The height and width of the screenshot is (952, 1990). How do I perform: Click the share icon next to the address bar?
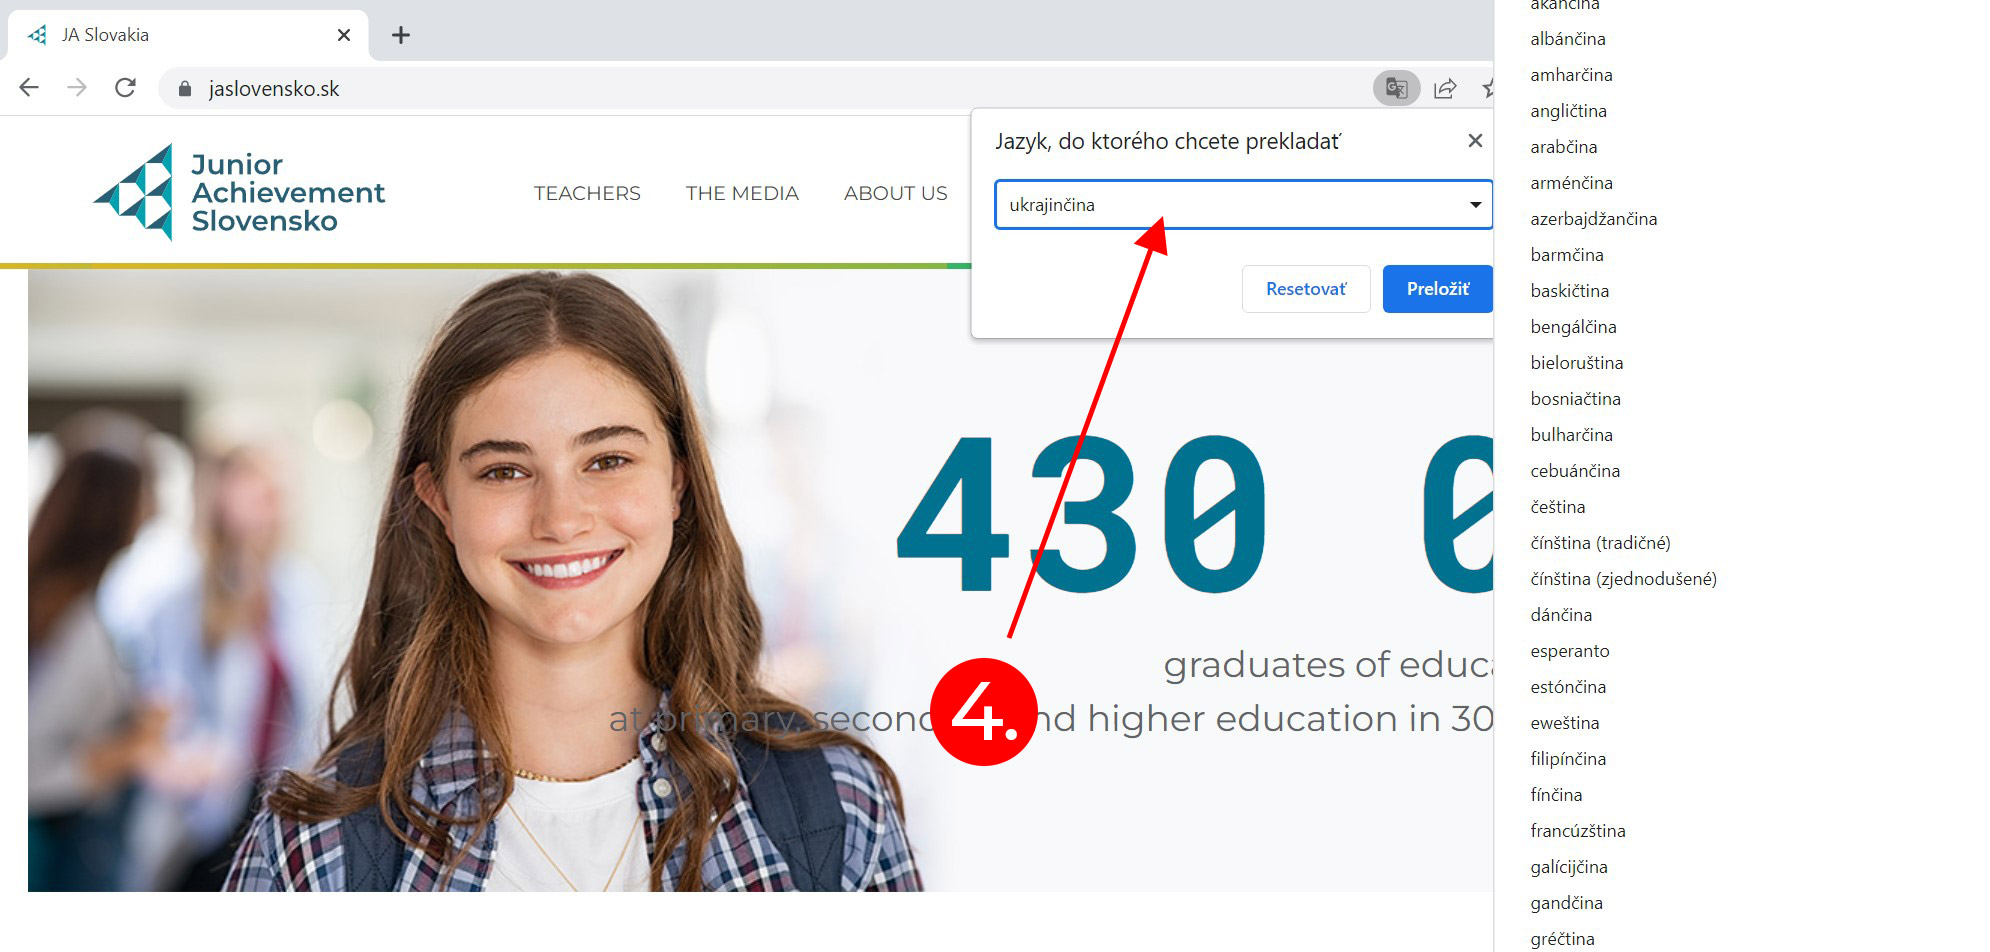pyautogui.click(x=1444, y=88)
